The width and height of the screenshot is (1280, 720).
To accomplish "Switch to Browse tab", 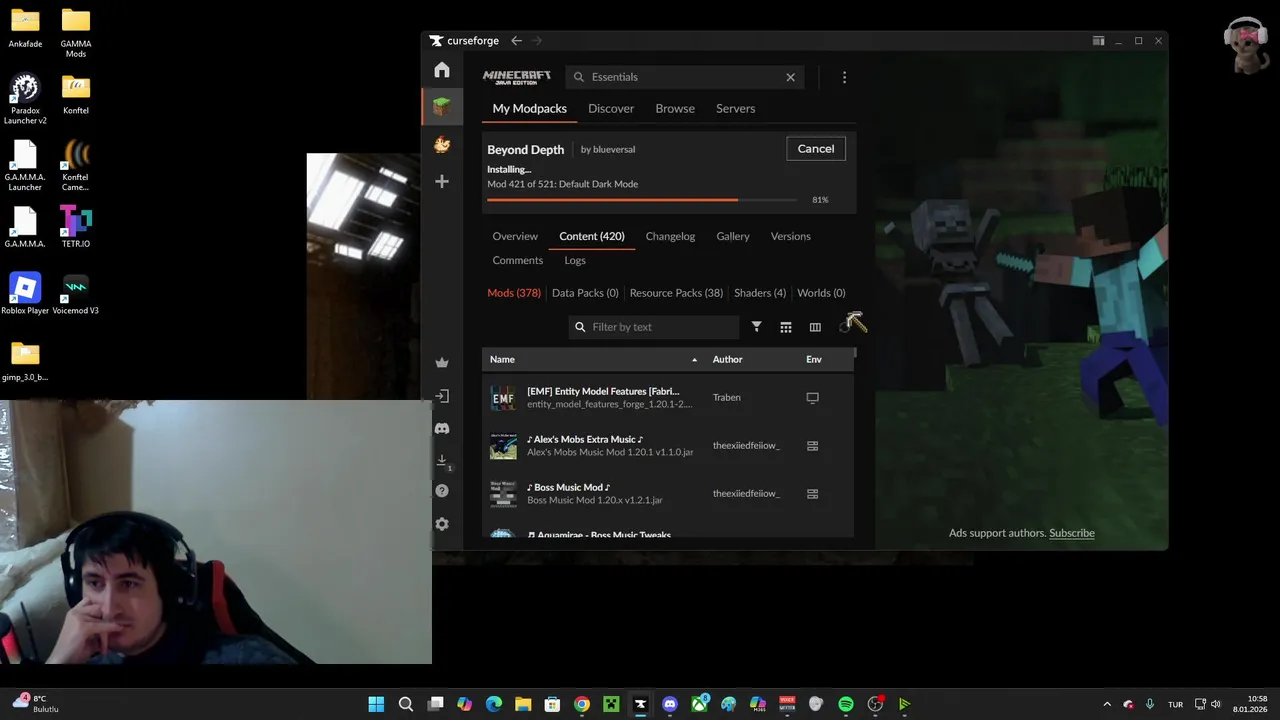I will tap(675, 108).
